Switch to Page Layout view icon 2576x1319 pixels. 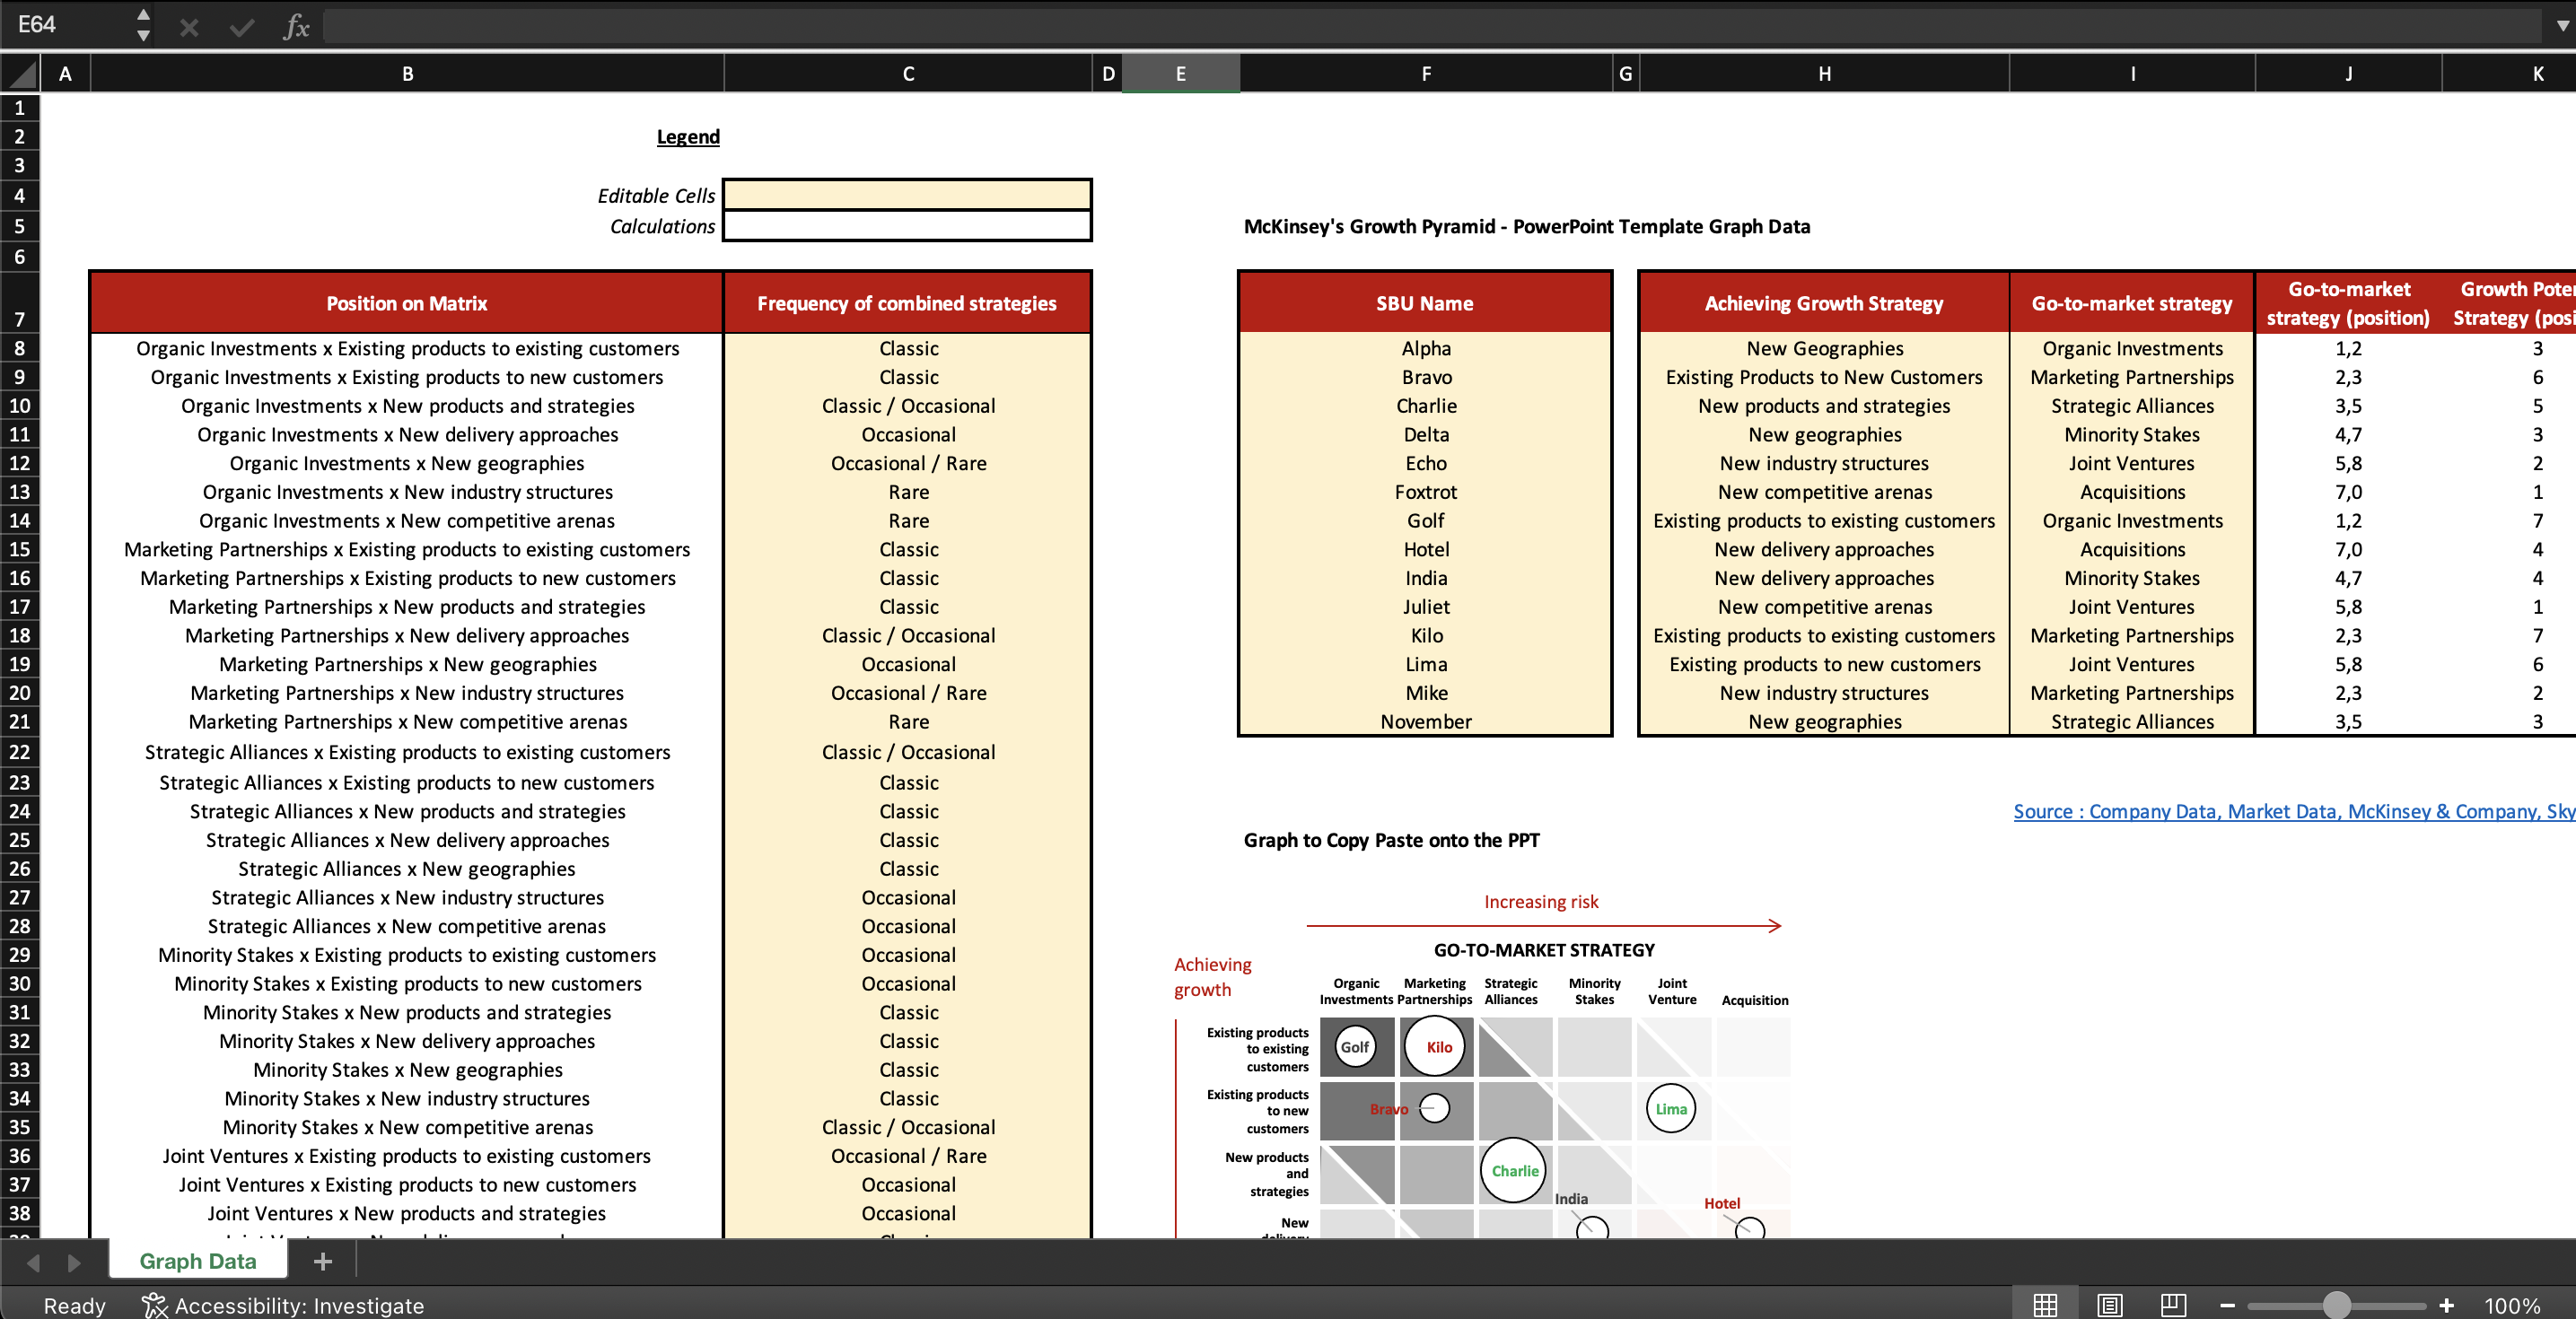pyautogui.click(x=2110, y=1305)
